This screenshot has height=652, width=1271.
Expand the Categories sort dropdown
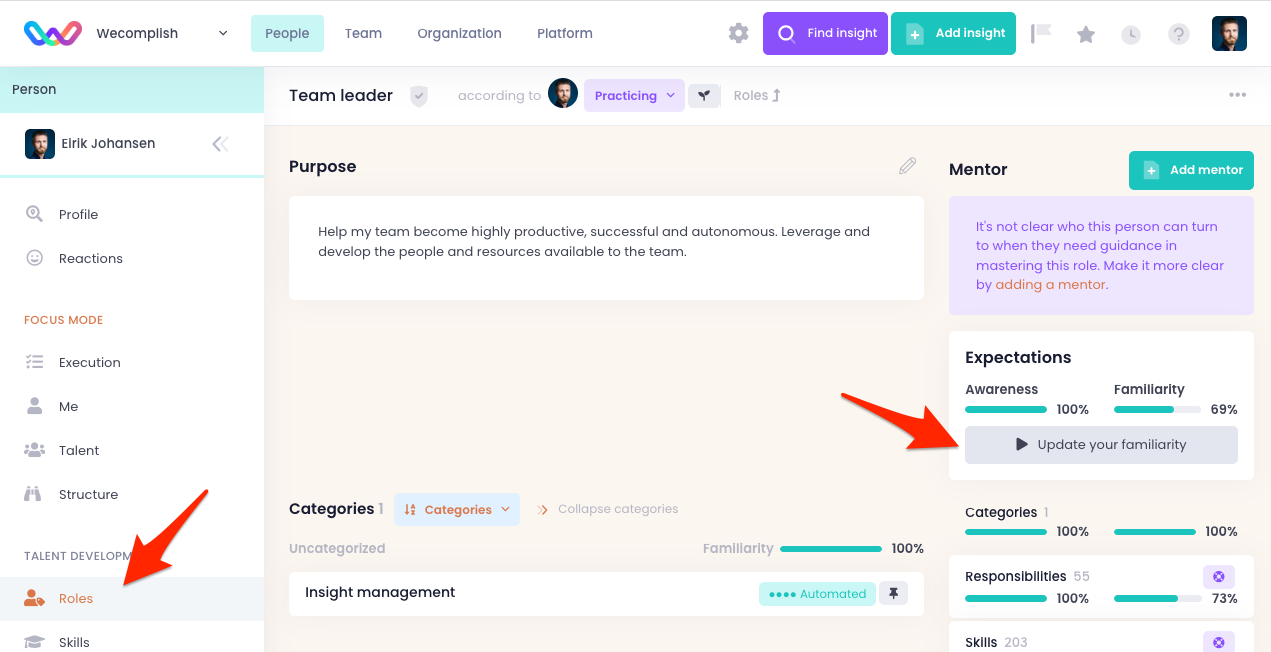tap(457, 509)
